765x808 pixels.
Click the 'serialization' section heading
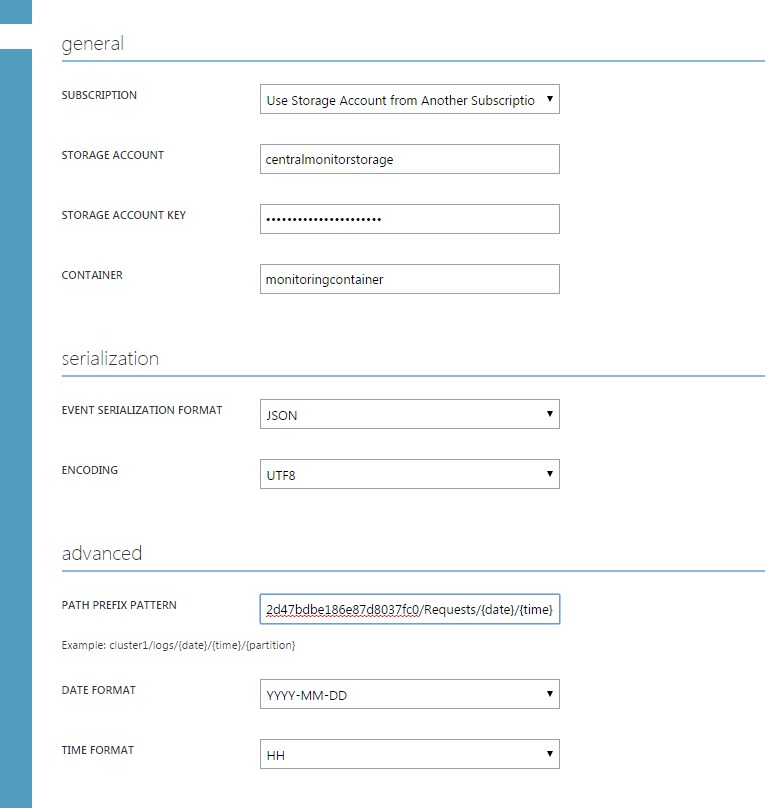[x=110, y=359]
